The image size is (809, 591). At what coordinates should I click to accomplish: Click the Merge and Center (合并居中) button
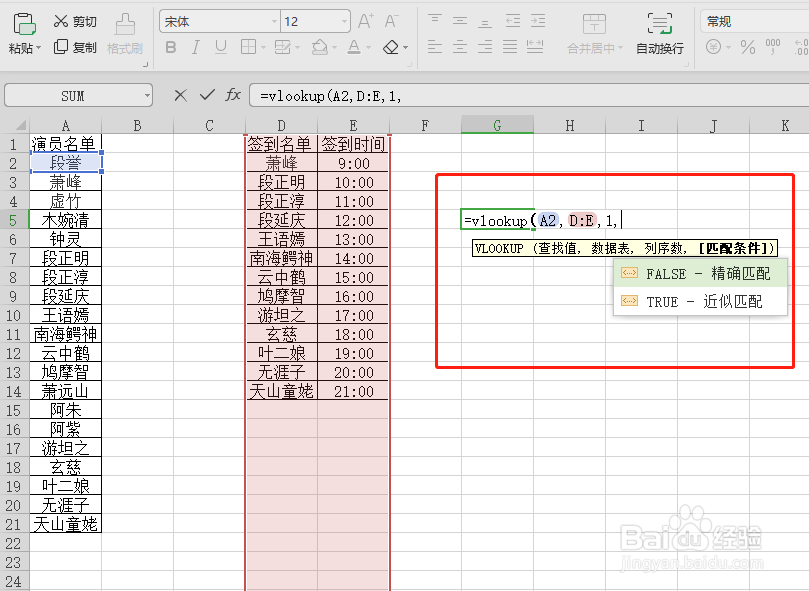point(594,34)
